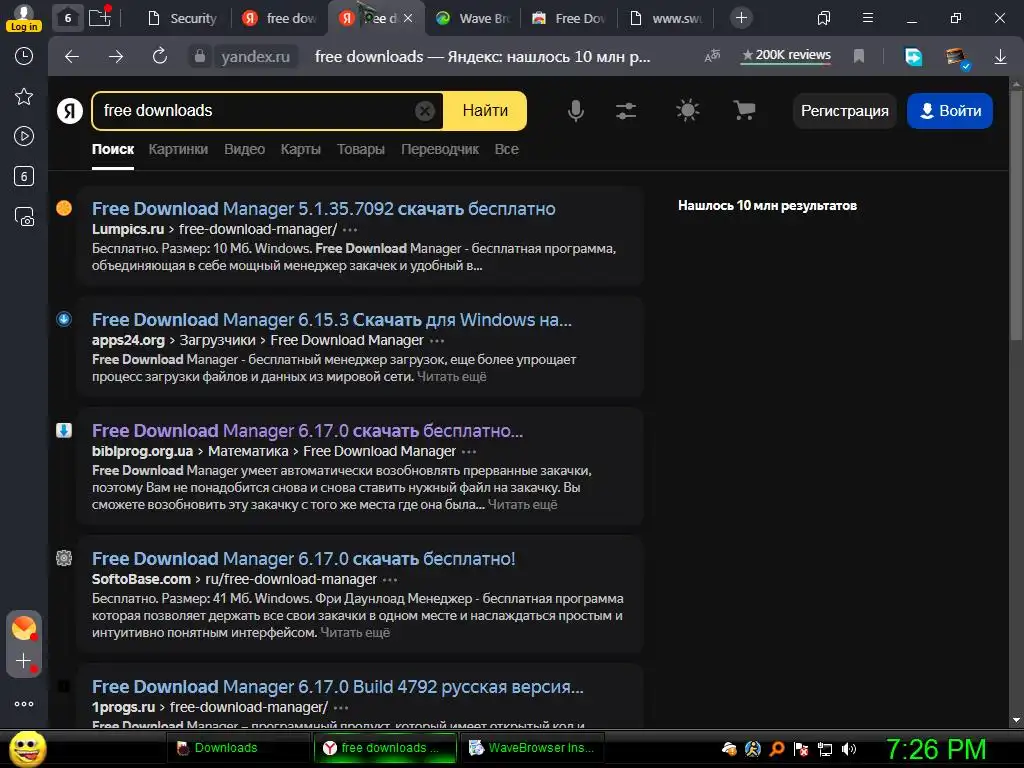
Task: Open more options for Lumpics.ru result
Action: click(350, 230)
